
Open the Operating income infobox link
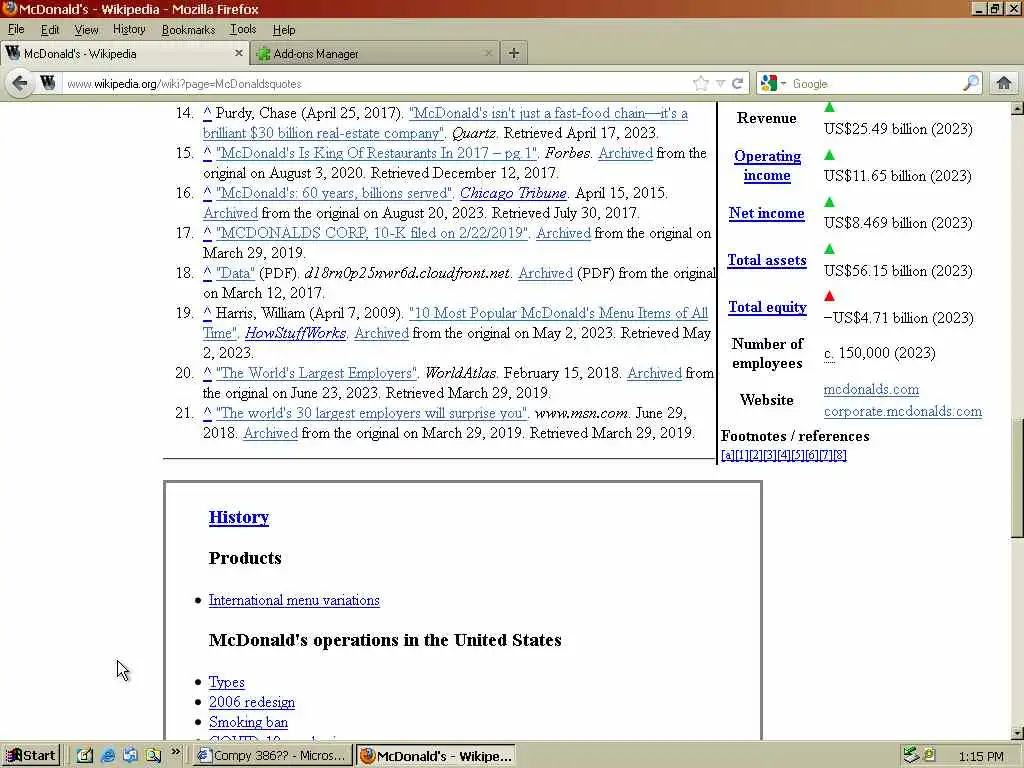tap(767, 165)
